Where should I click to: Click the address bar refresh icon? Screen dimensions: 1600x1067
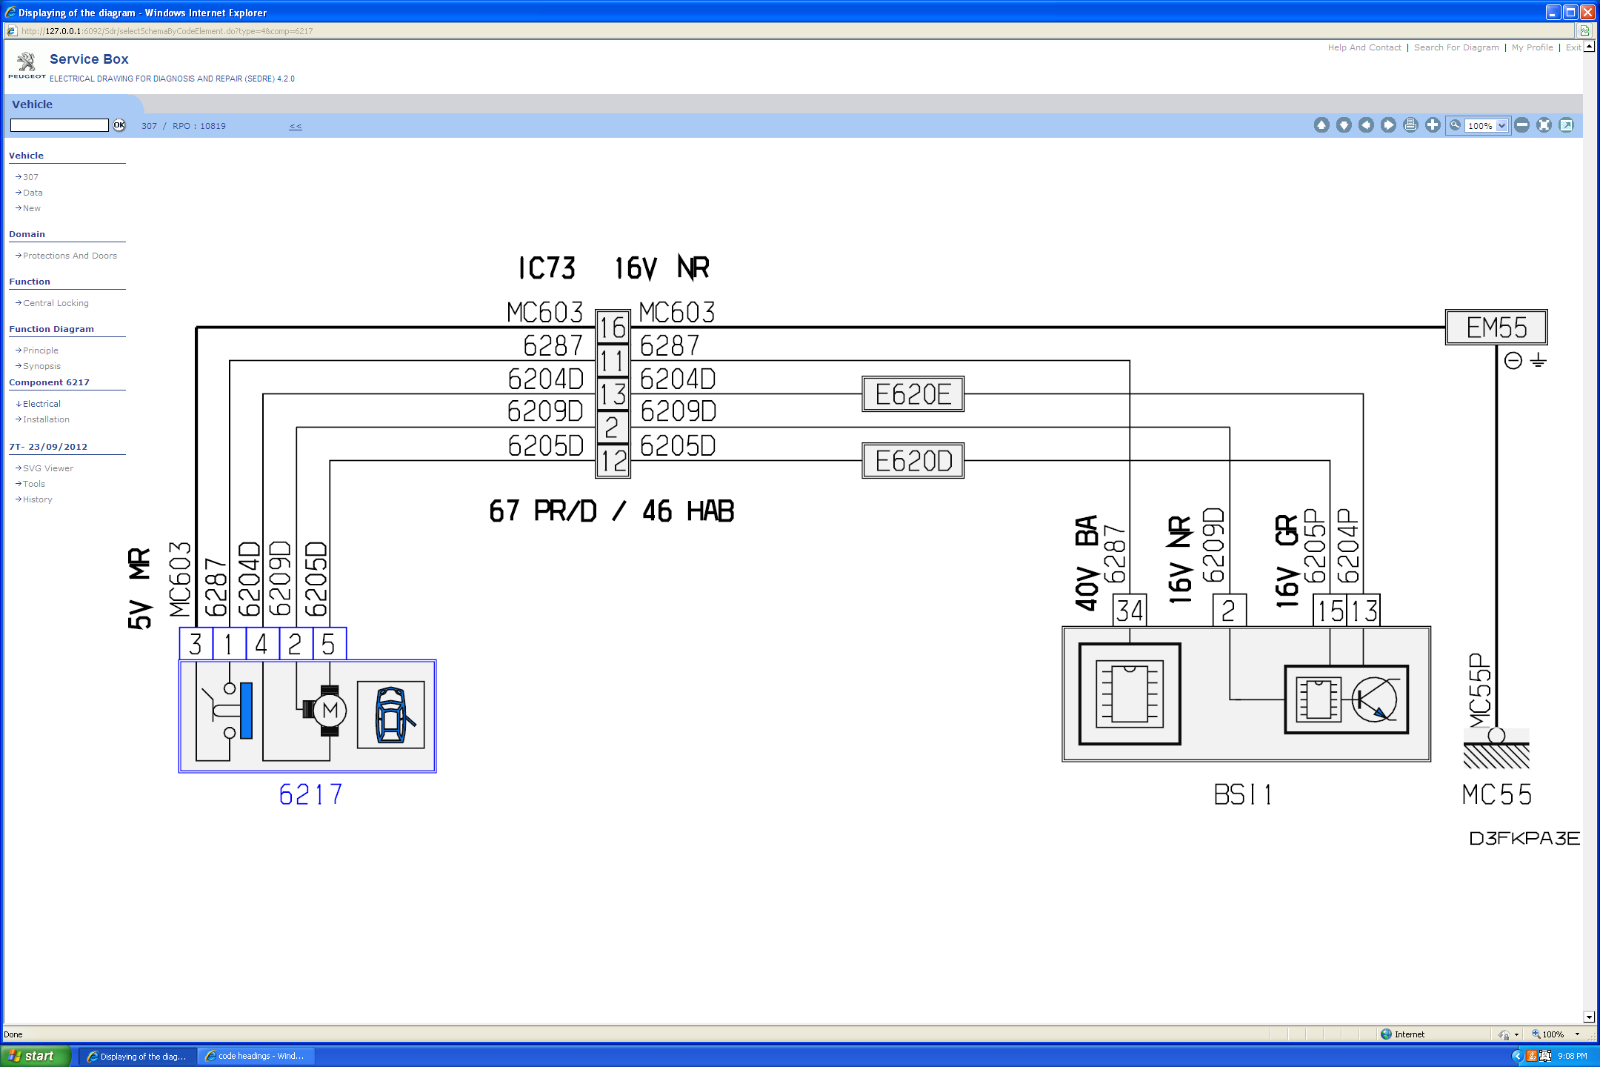pyautogui.click(x=1585, y=31)
